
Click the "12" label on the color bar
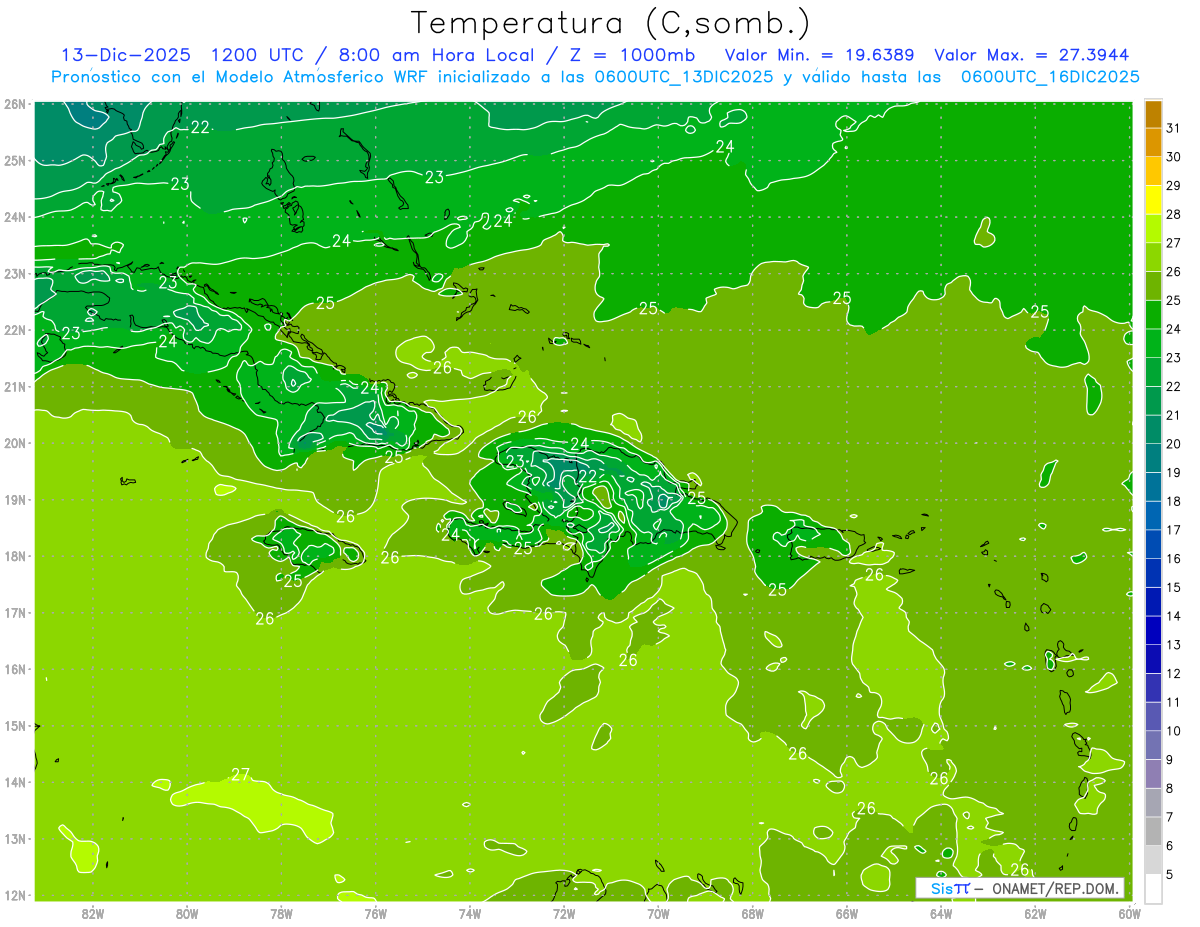click(x=1174, y=673)
